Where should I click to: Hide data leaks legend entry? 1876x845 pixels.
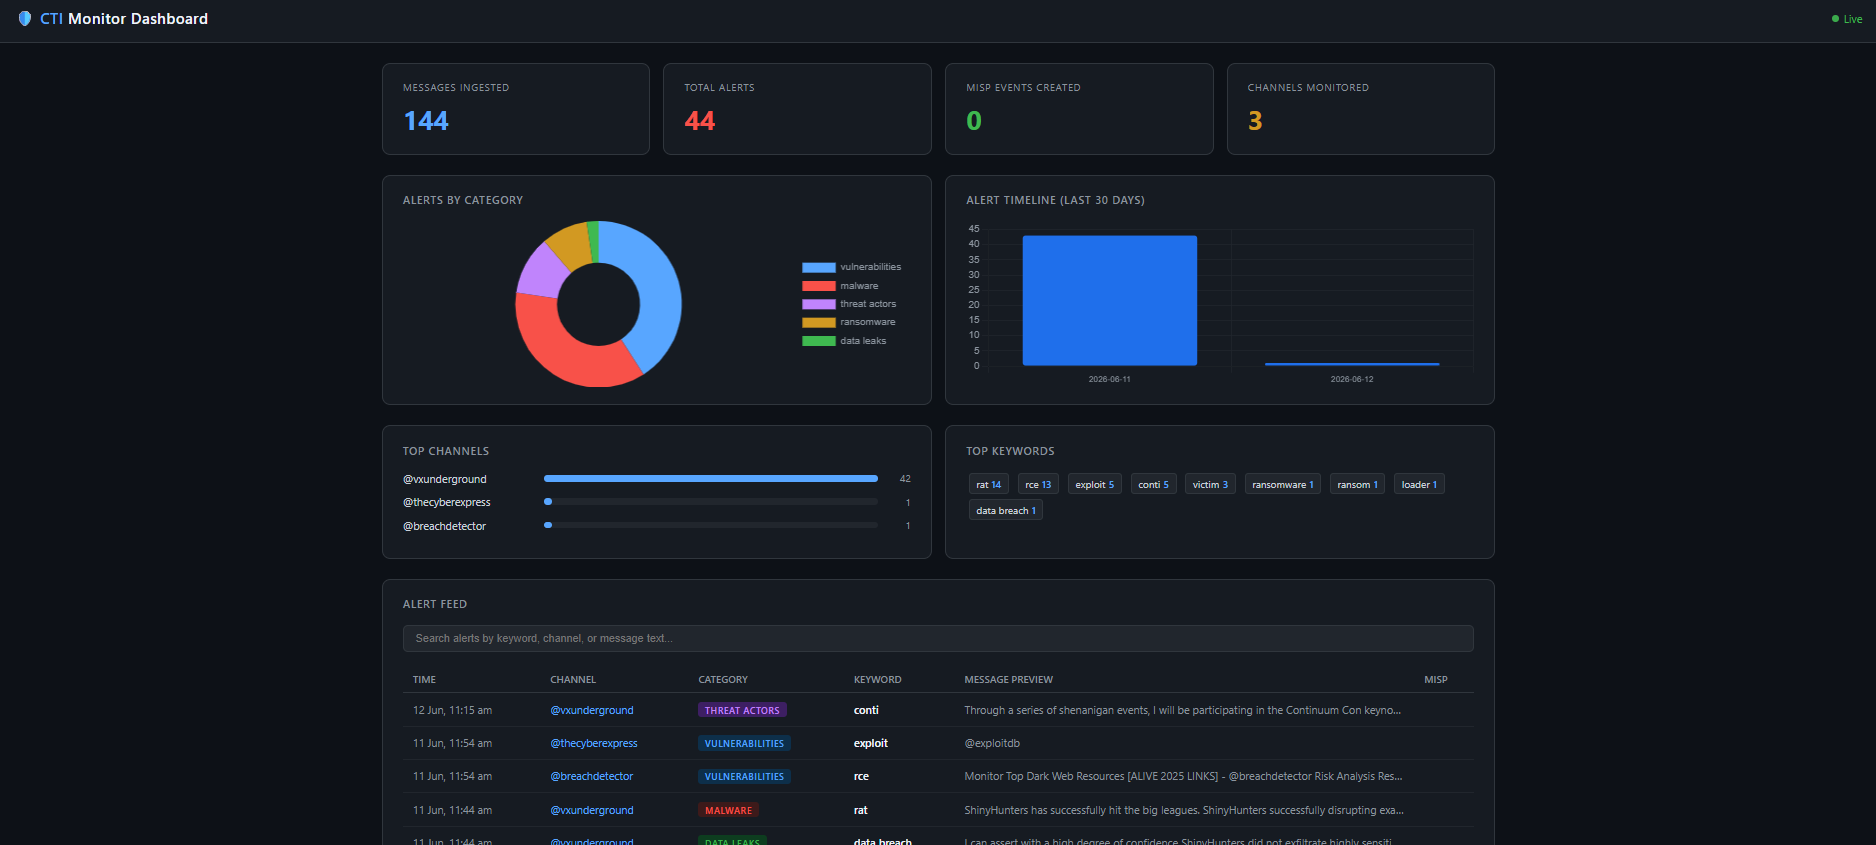(844, 341)
